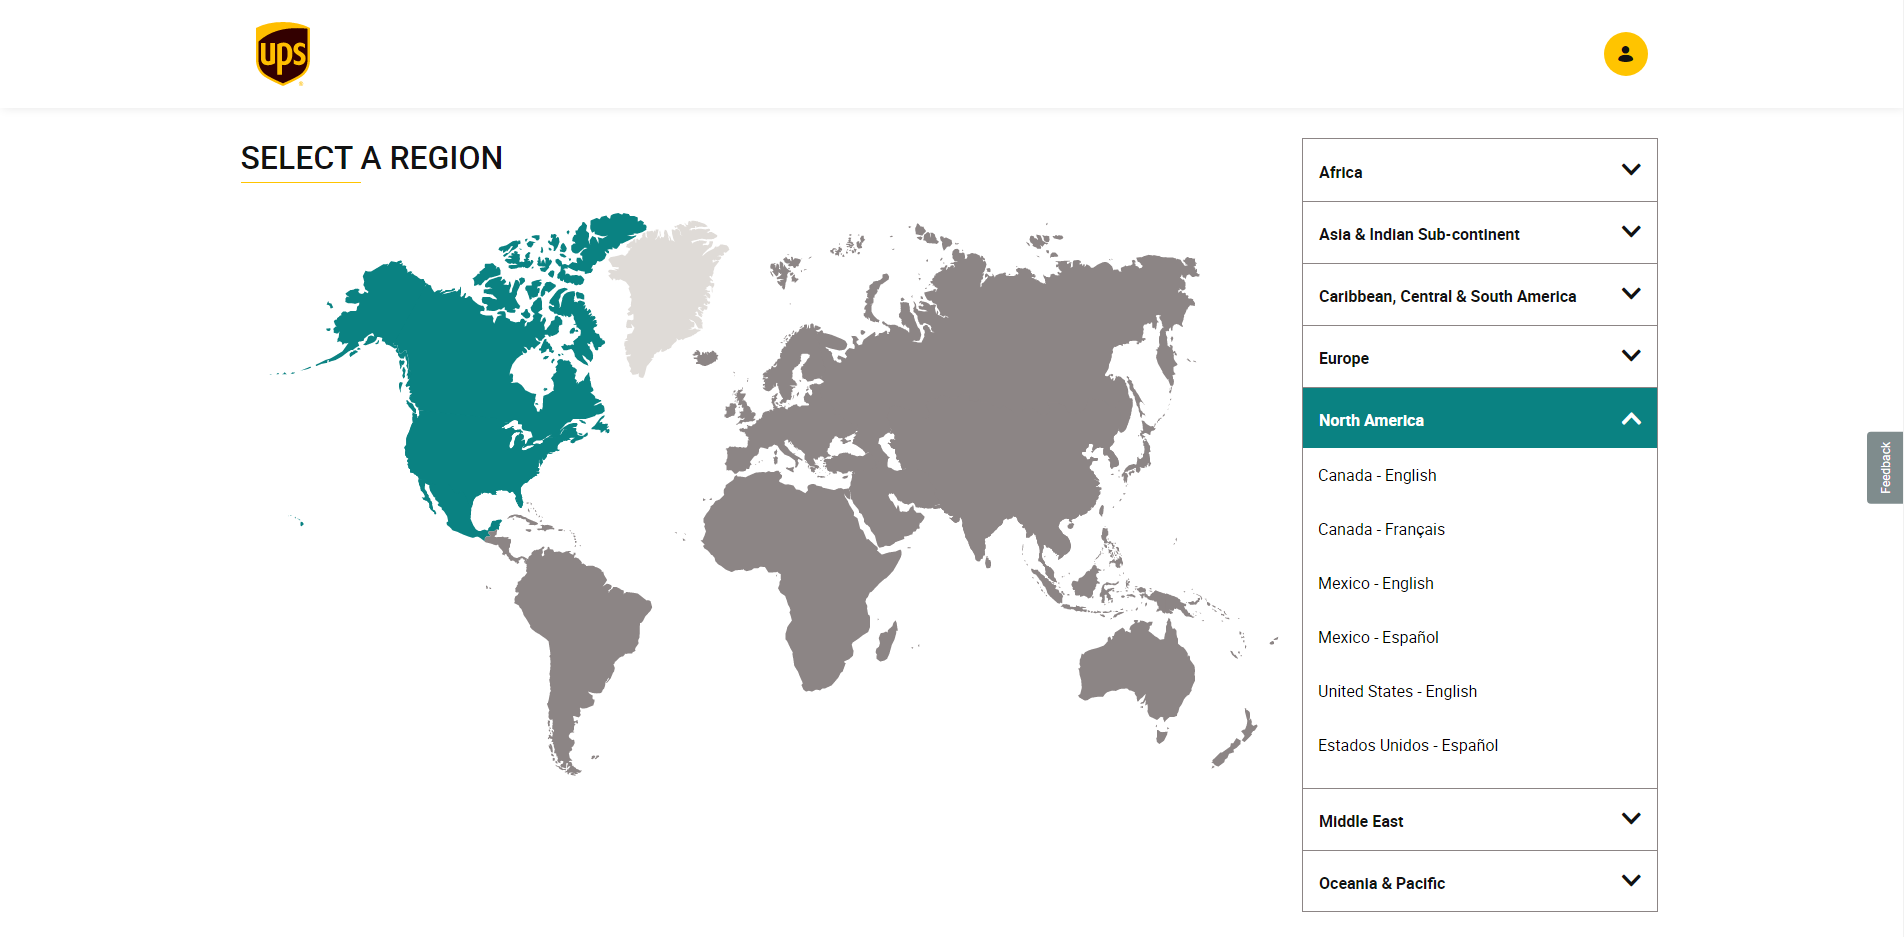
Task: Select United States - English
Action: [1397, 691]
